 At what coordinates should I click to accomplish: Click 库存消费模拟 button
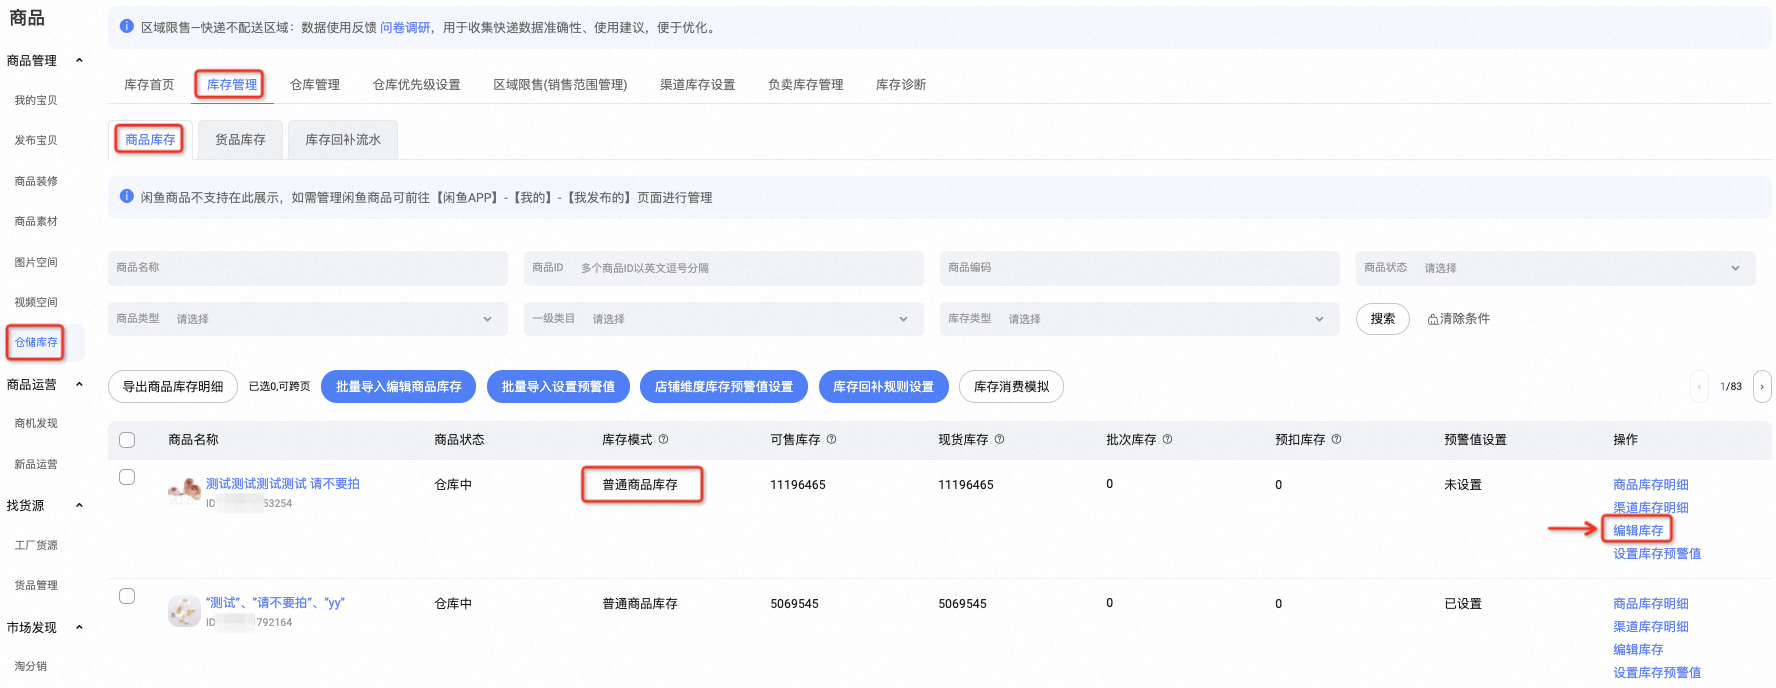[x=1011, y=387]
